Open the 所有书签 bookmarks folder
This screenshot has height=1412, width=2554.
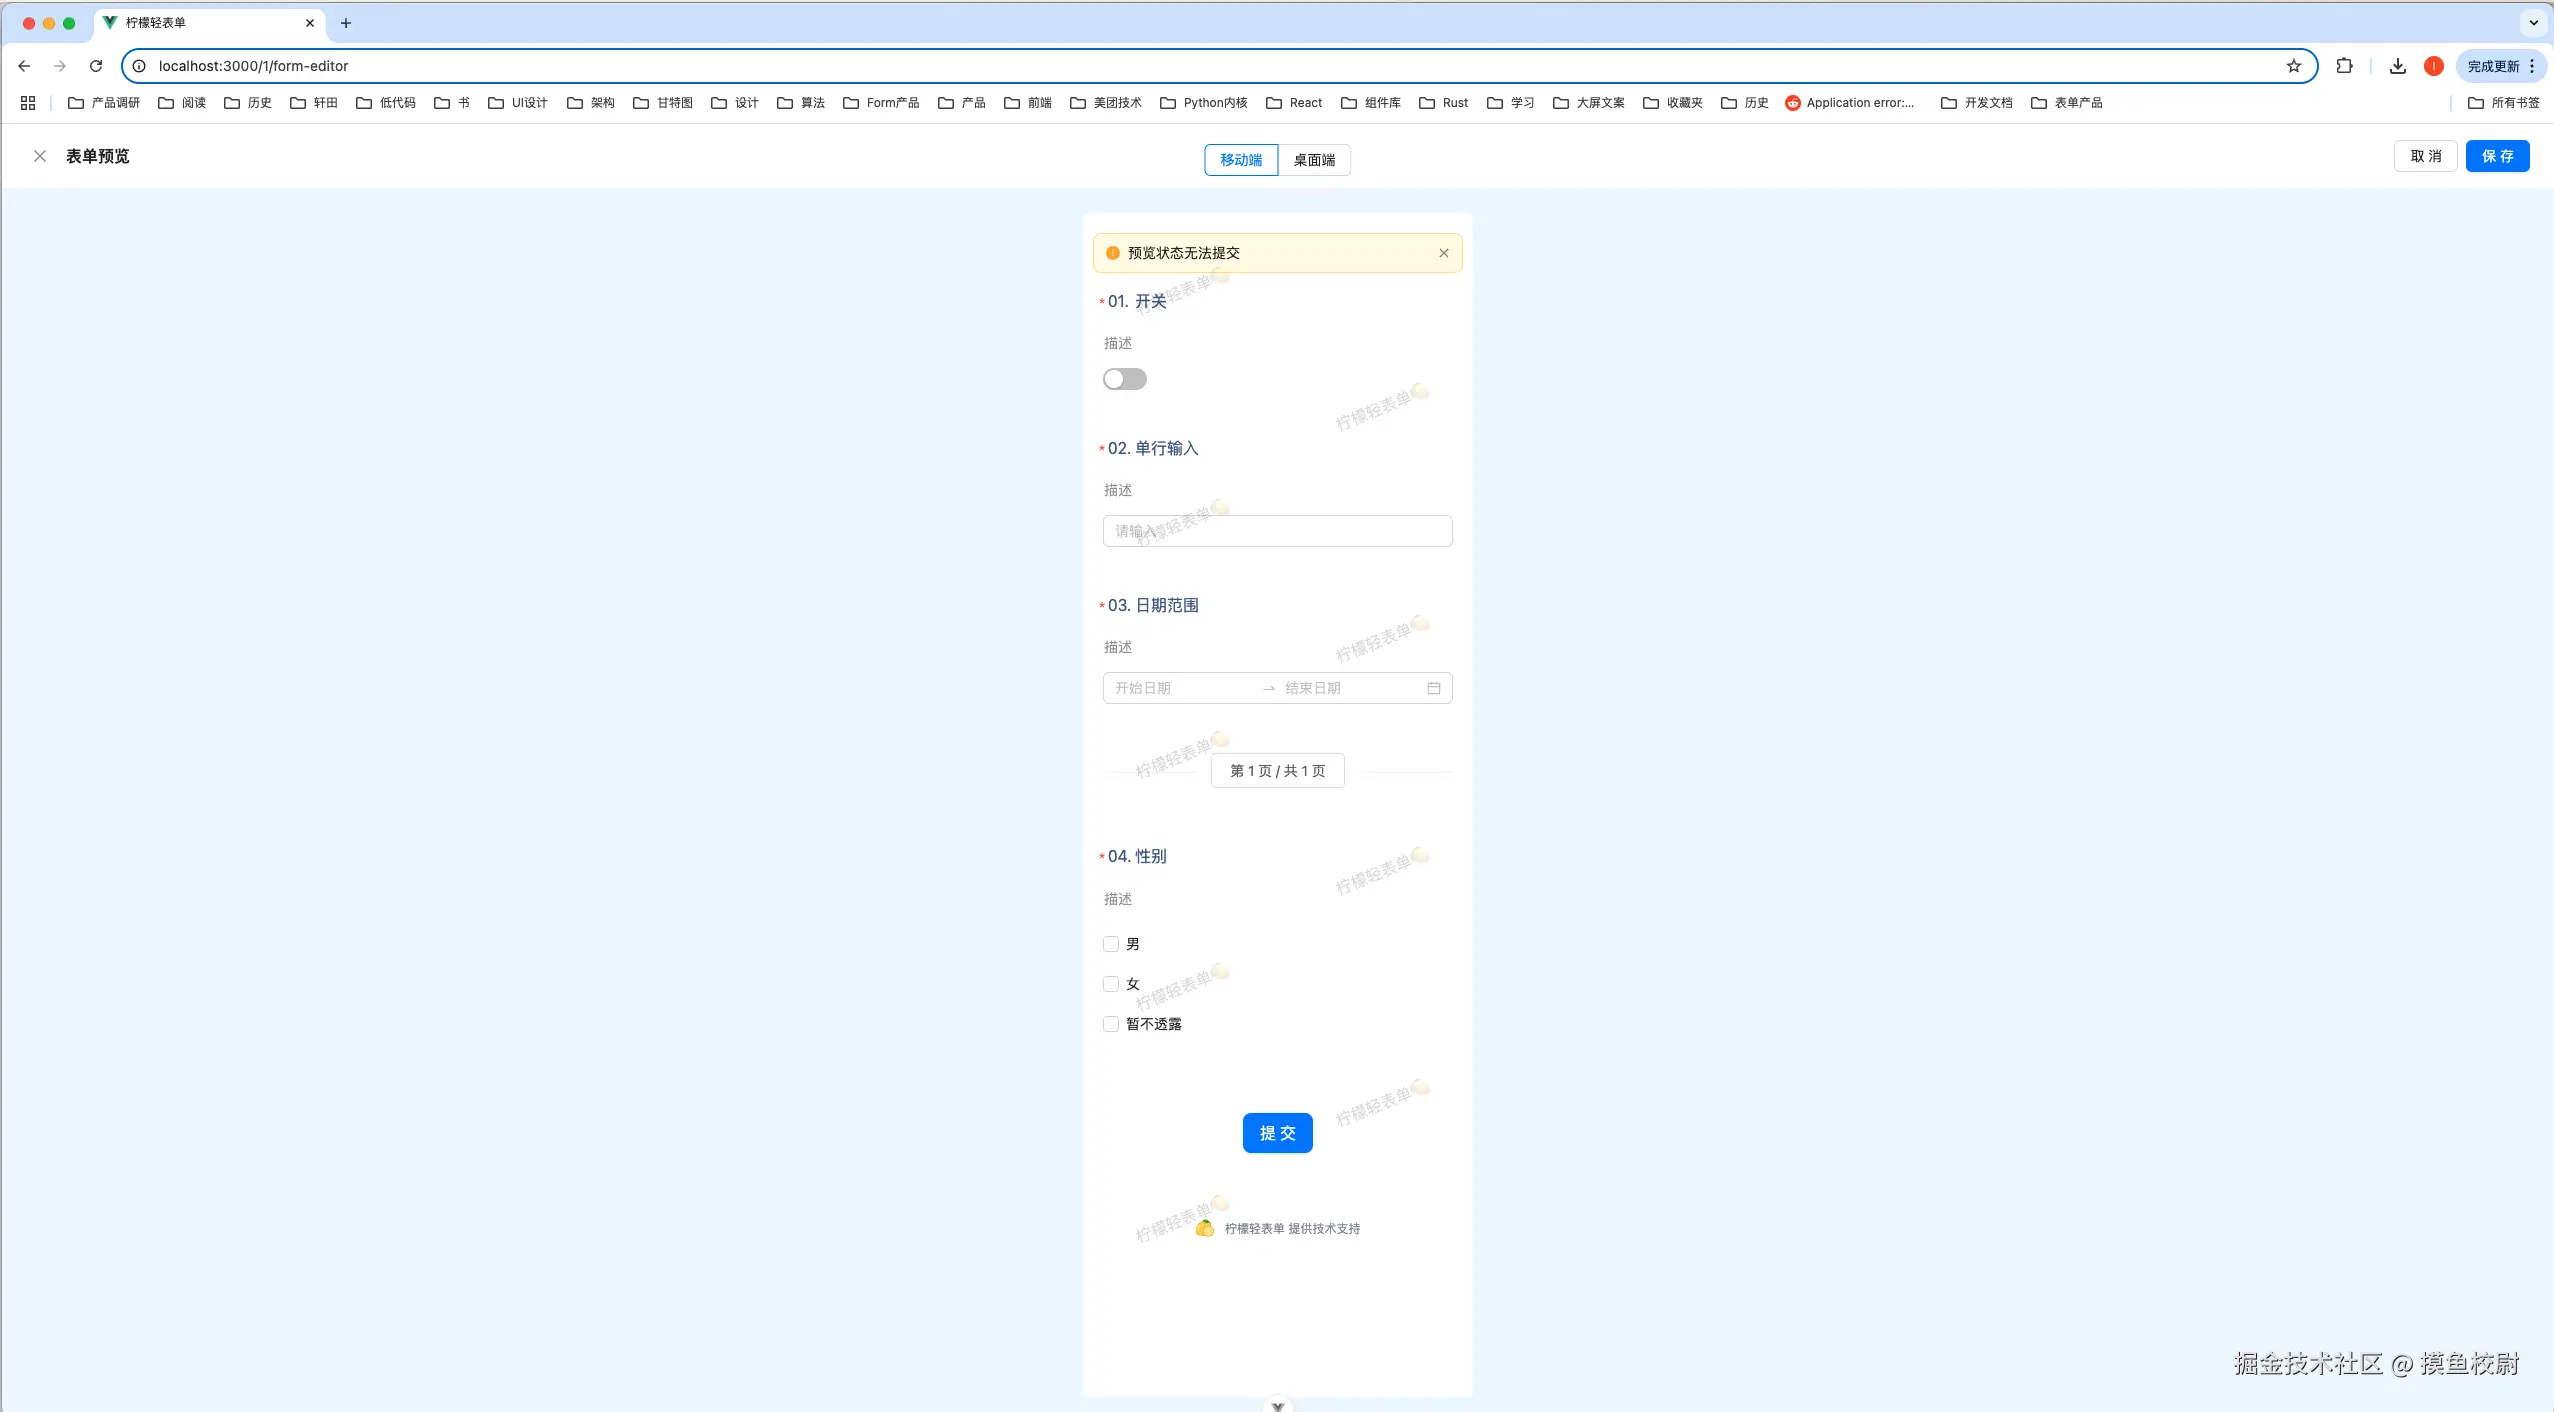pyautogui.click(x=2503, y=103)
